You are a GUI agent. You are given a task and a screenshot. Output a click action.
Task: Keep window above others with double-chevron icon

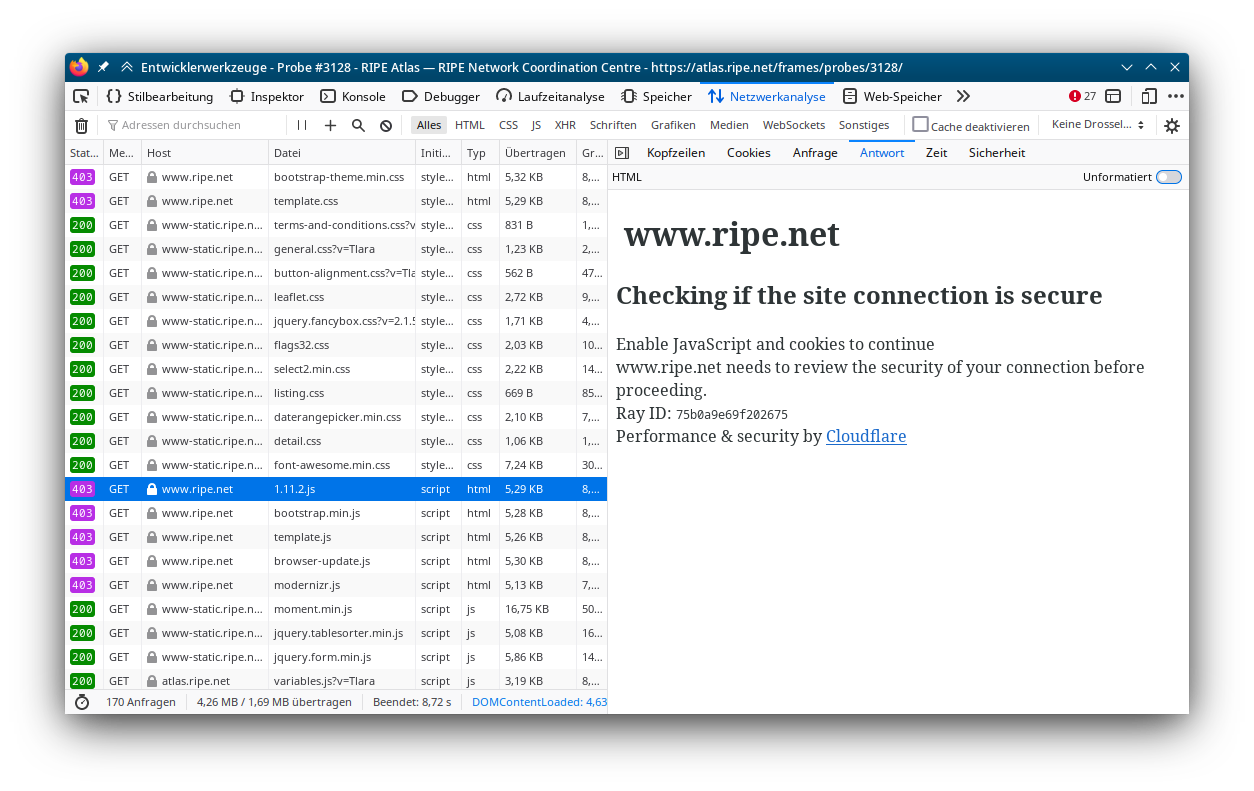point(127,67)
